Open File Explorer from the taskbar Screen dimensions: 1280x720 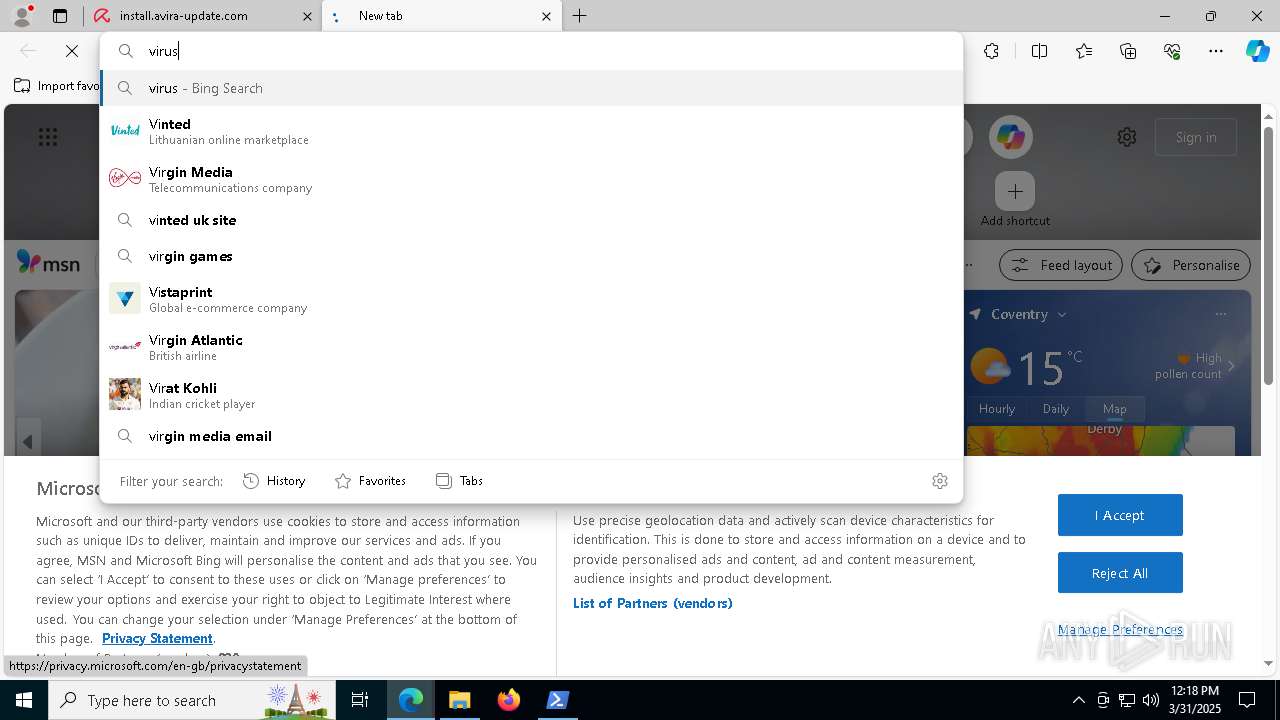pos(459,700)
